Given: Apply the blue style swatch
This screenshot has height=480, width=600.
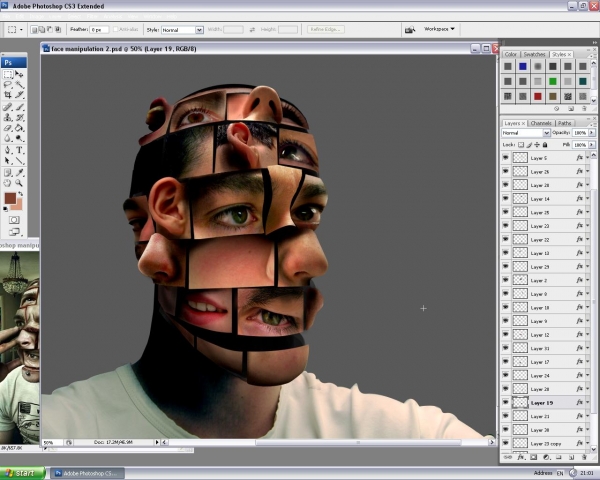Looking at the screenshot, I should pos(523,67).
